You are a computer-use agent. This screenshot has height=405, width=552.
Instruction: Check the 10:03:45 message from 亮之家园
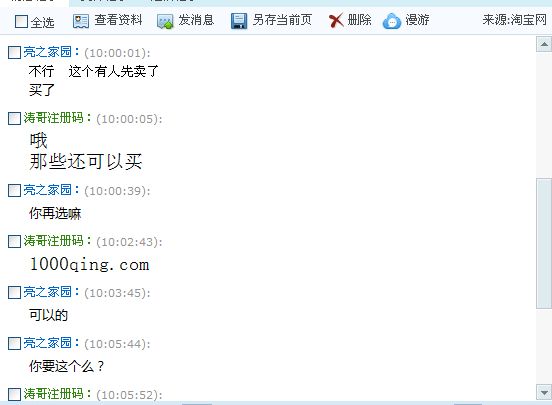14,292
